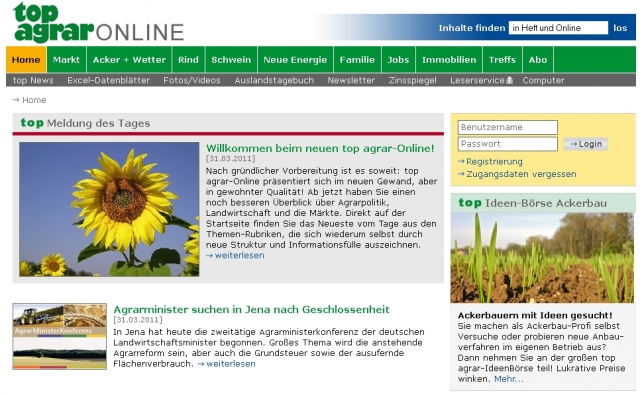Open the Familie tab

(x=357, y=60)
